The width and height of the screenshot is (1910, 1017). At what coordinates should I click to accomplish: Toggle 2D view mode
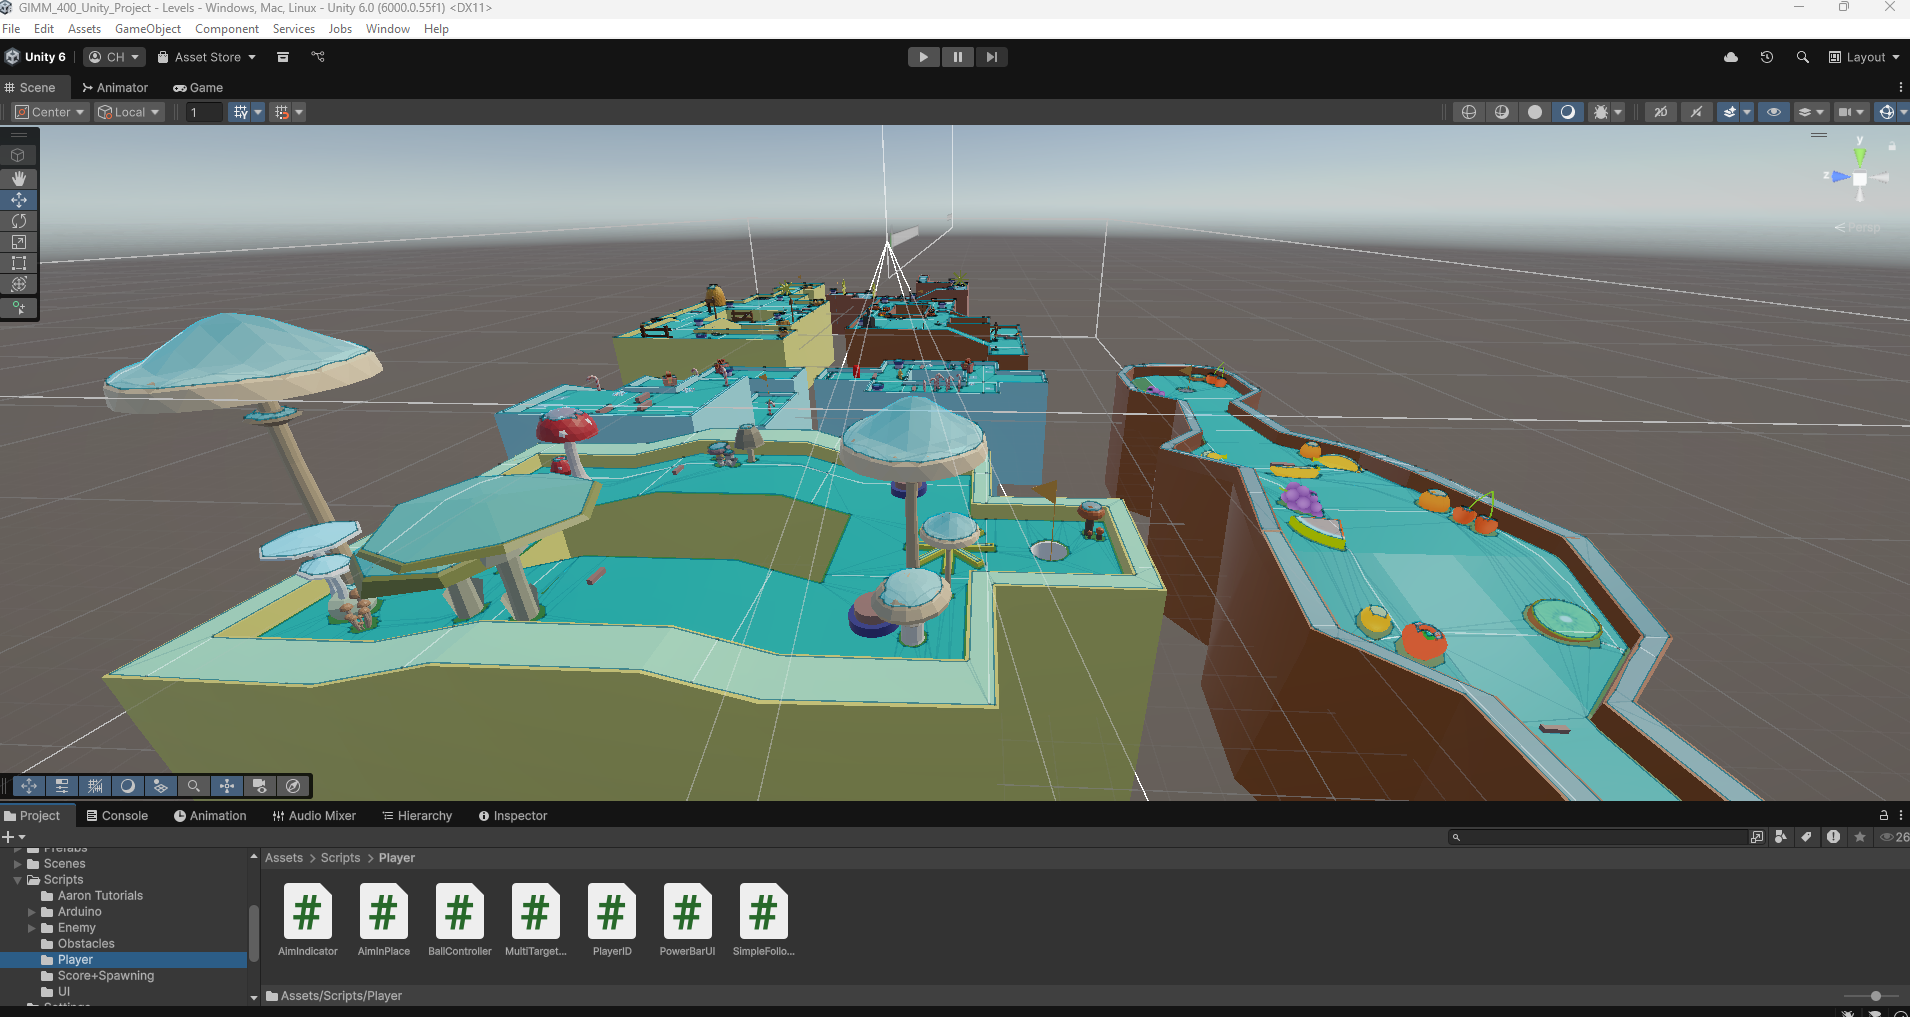pos(1661,112)
